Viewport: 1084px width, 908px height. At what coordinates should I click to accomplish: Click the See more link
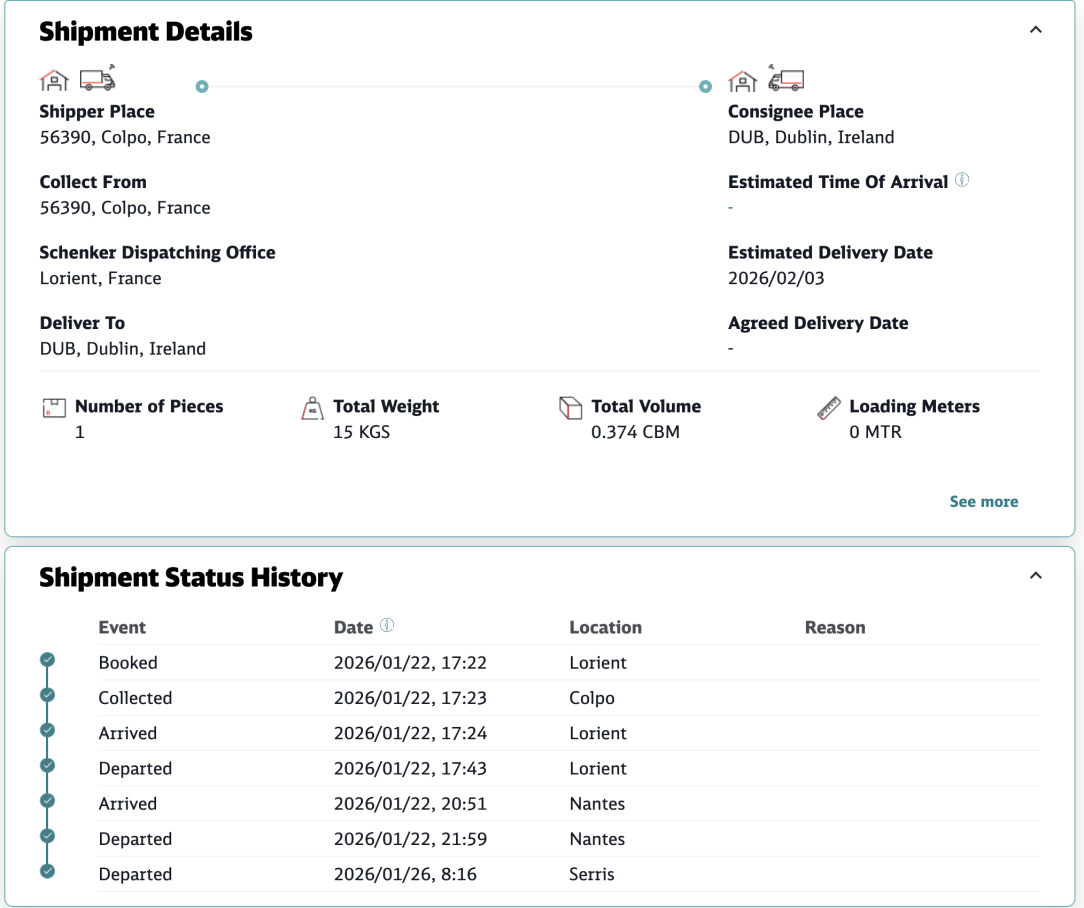(x=983, y=502)
